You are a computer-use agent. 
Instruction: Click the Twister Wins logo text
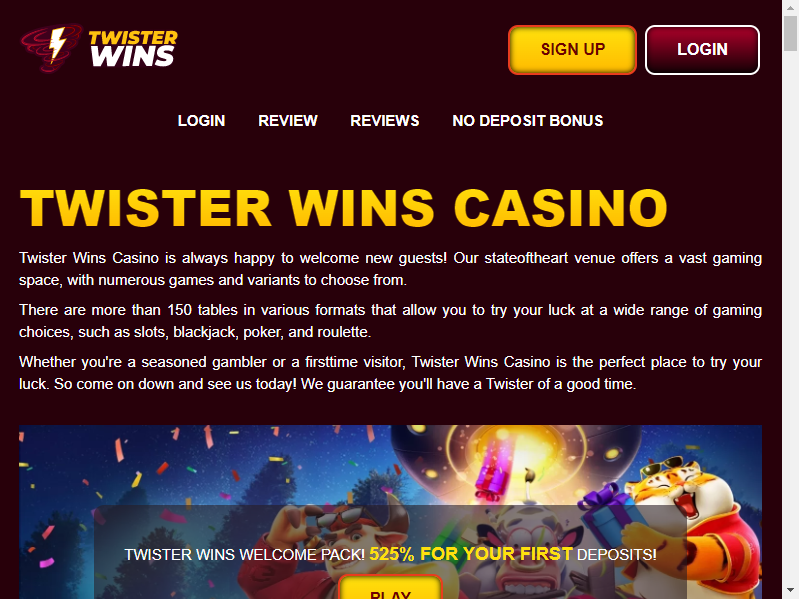tap(133, 49)
